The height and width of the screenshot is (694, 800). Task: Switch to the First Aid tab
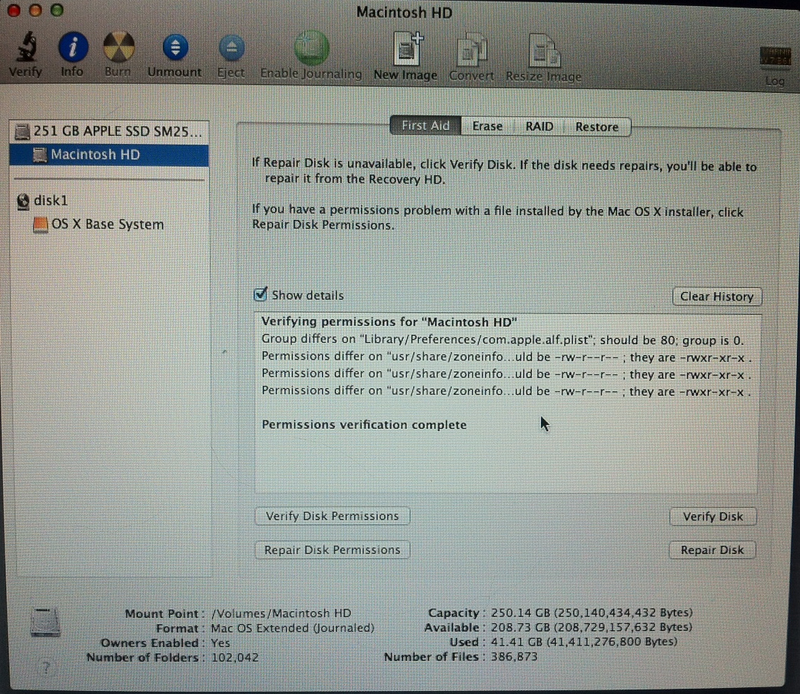point(425,126)
